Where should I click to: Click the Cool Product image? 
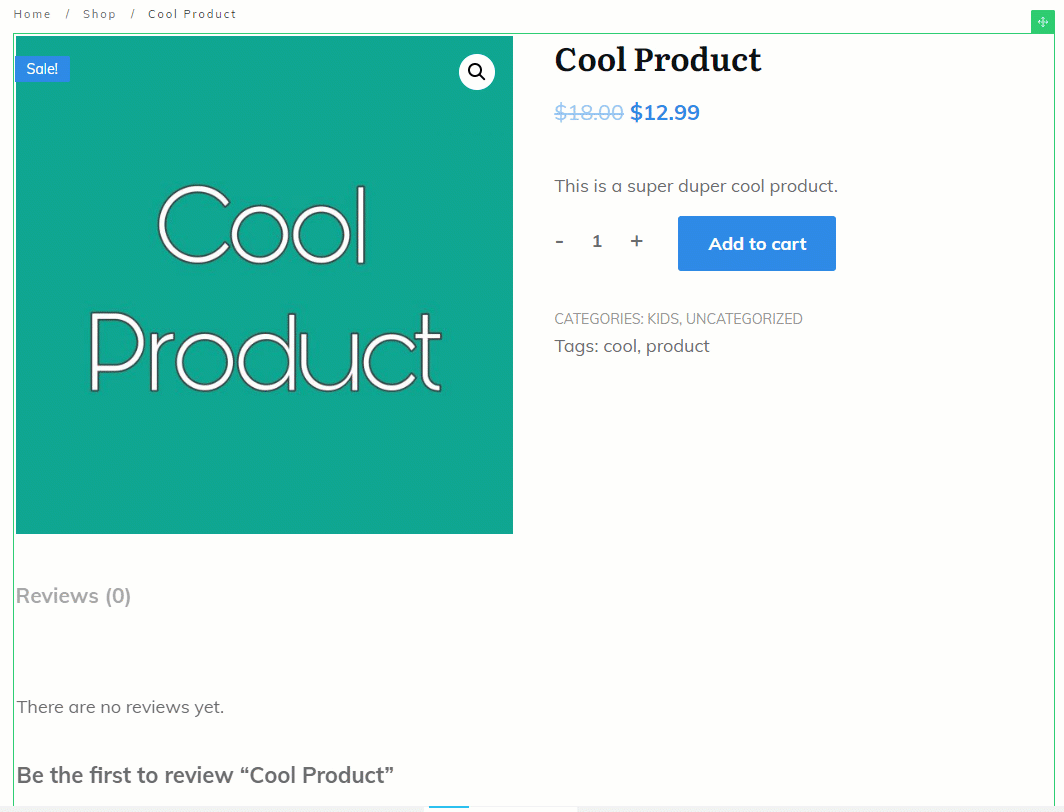coord(264,285)
